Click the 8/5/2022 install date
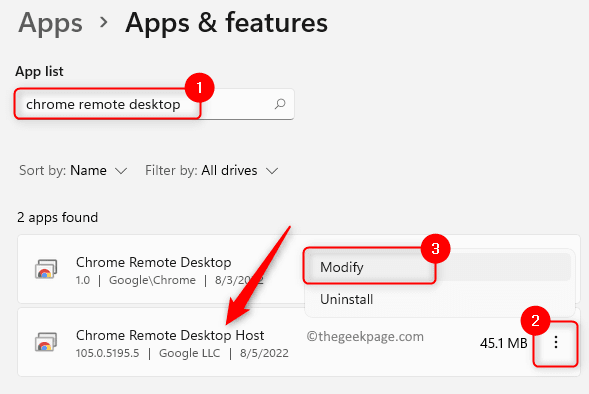Viewport: 589px width, 394px height. (264, 353)
